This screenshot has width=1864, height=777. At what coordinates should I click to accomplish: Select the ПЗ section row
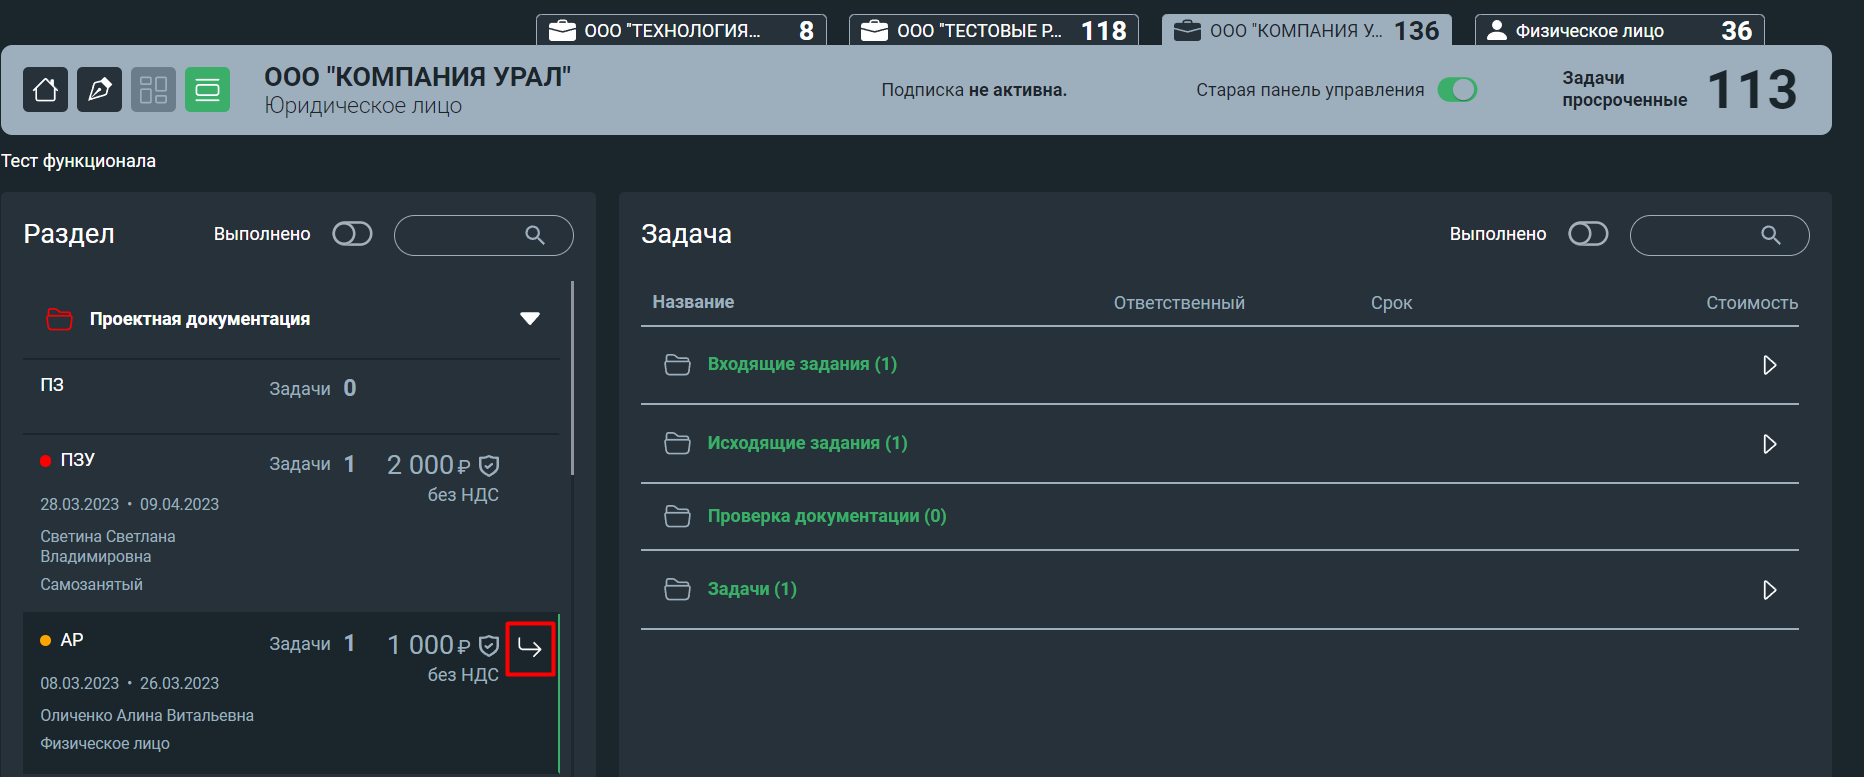coord(291,396)
